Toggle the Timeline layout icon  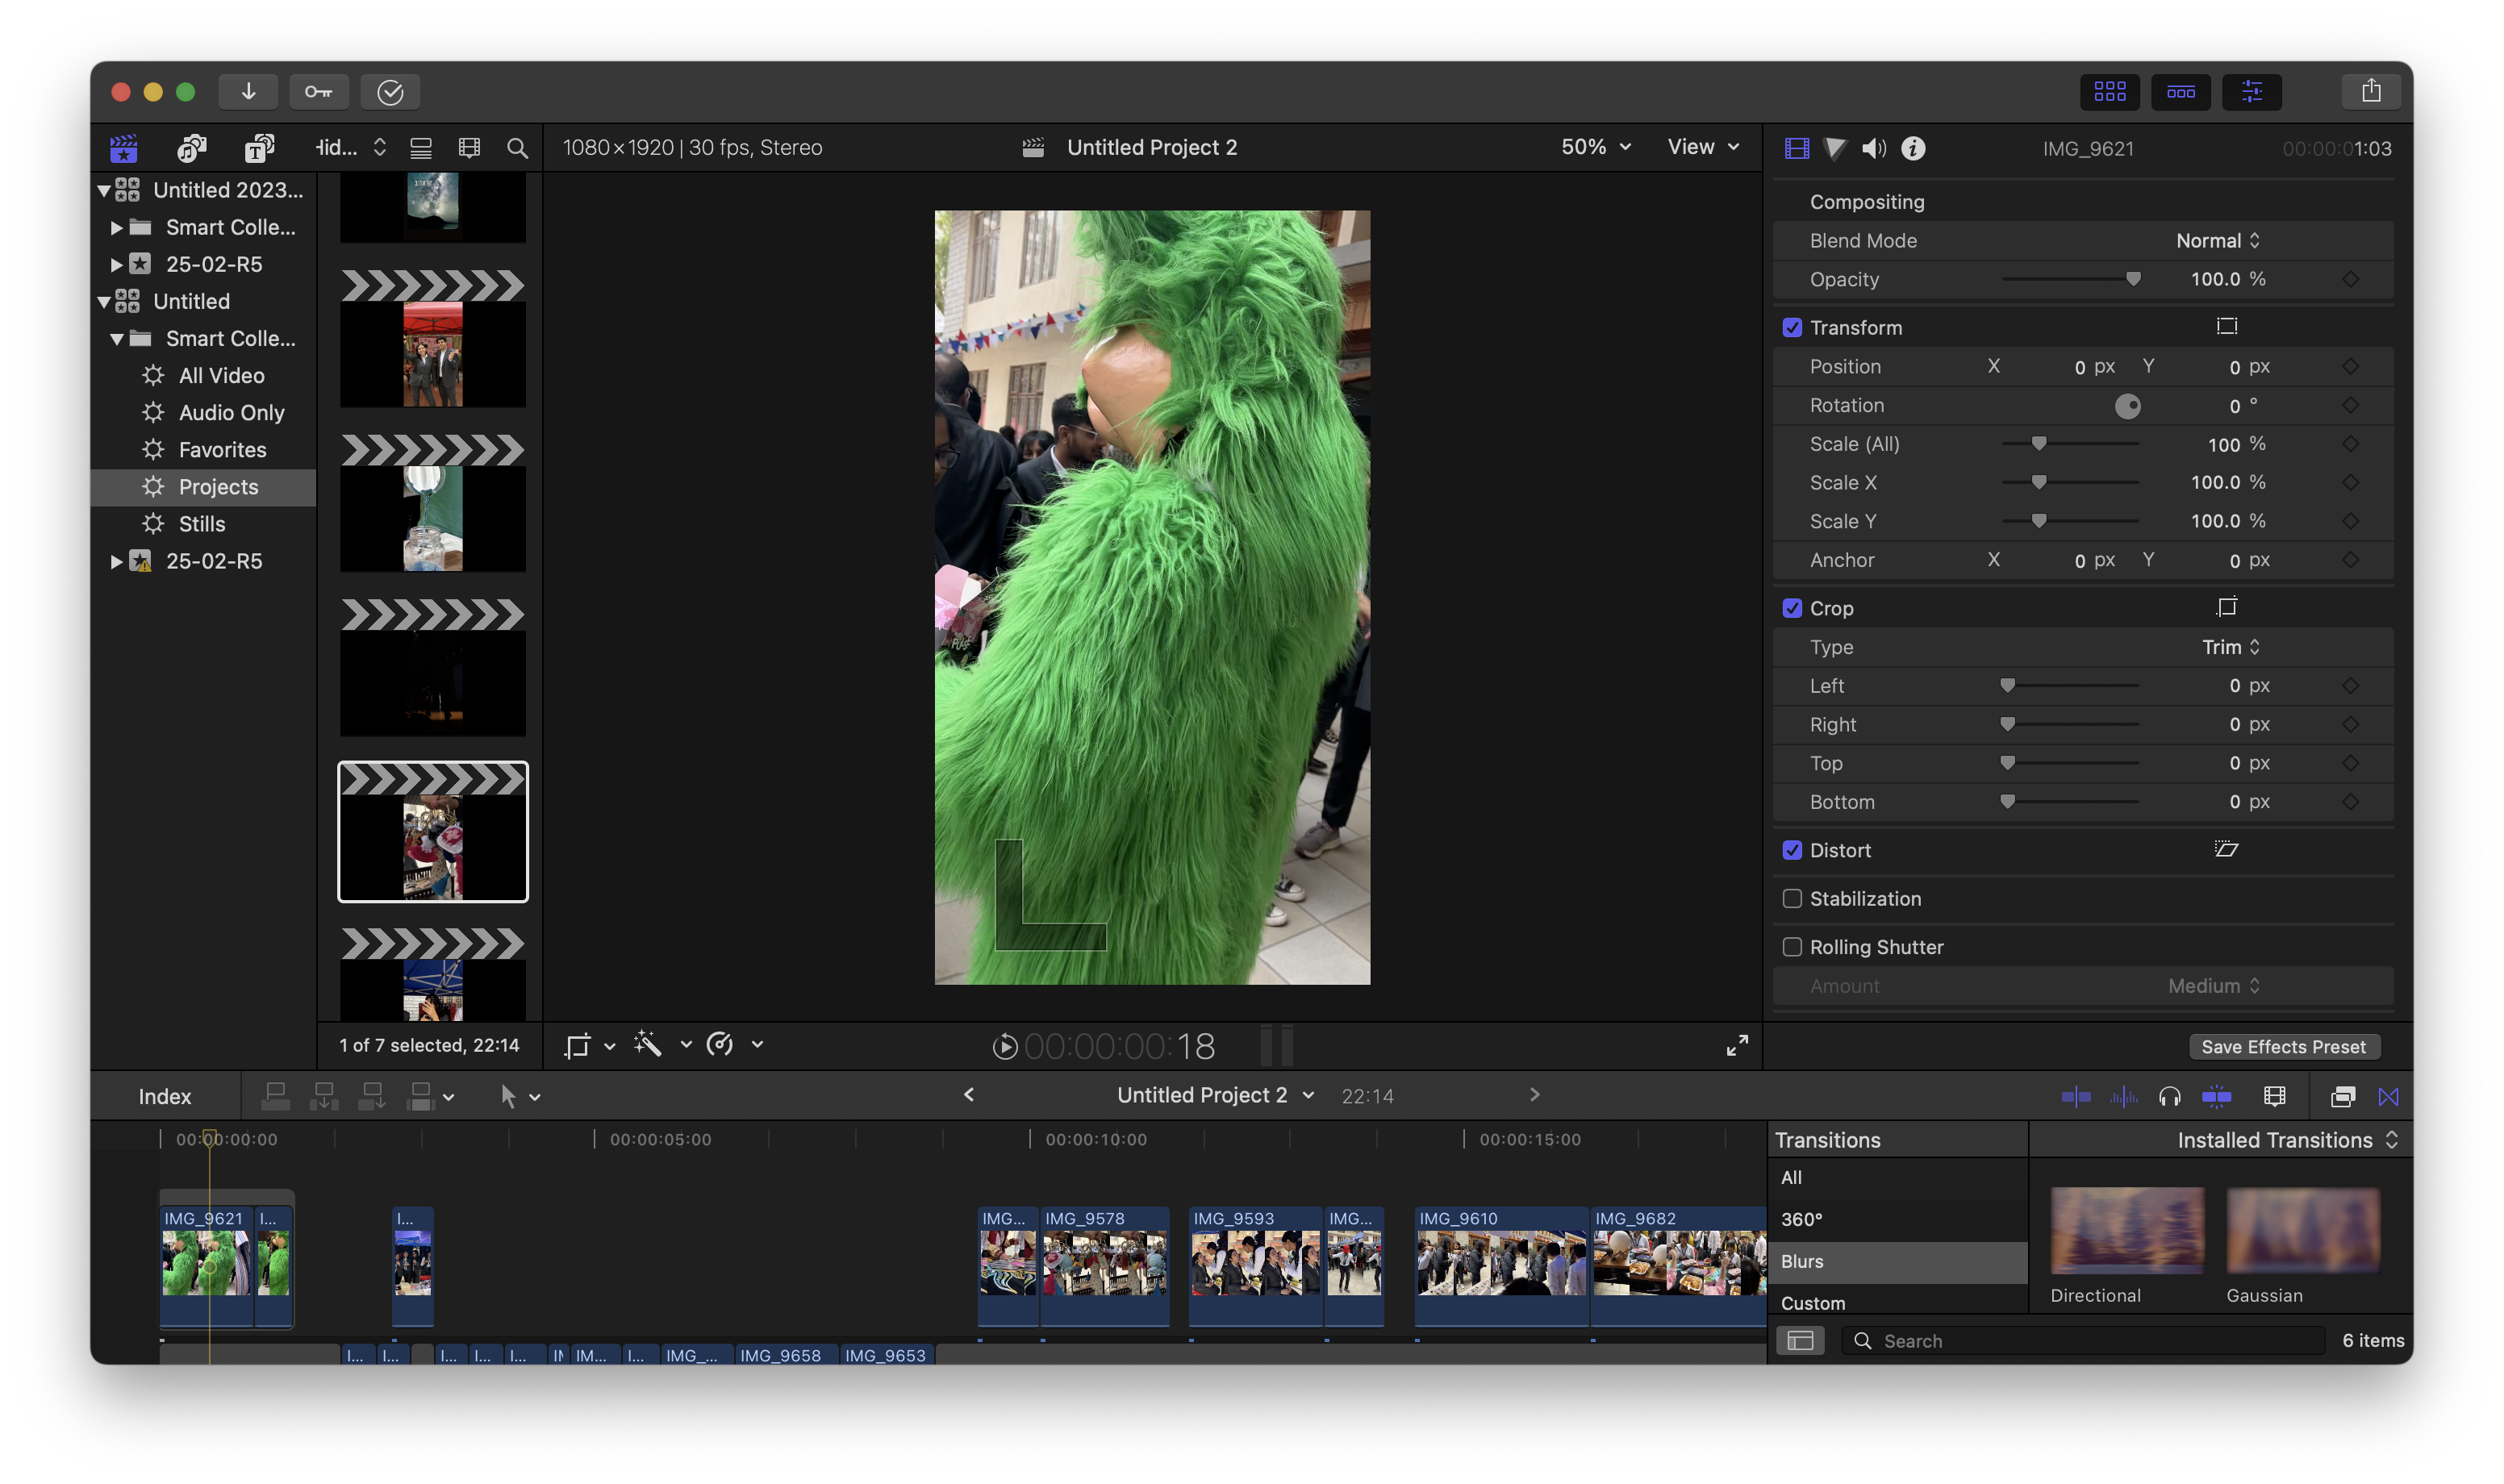click(2180, 92)
